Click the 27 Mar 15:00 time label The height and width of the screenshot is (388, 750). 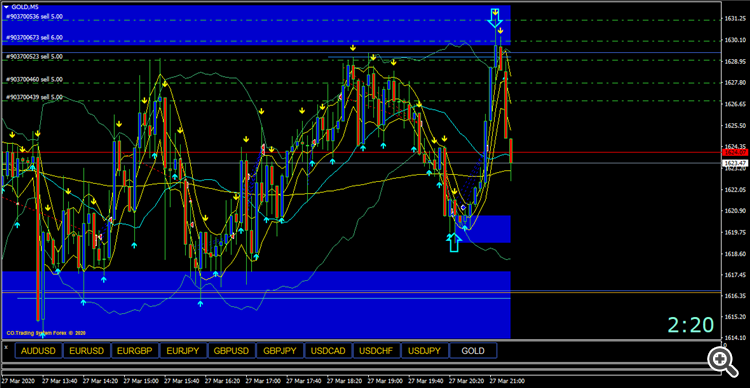(x=140, y=381)
